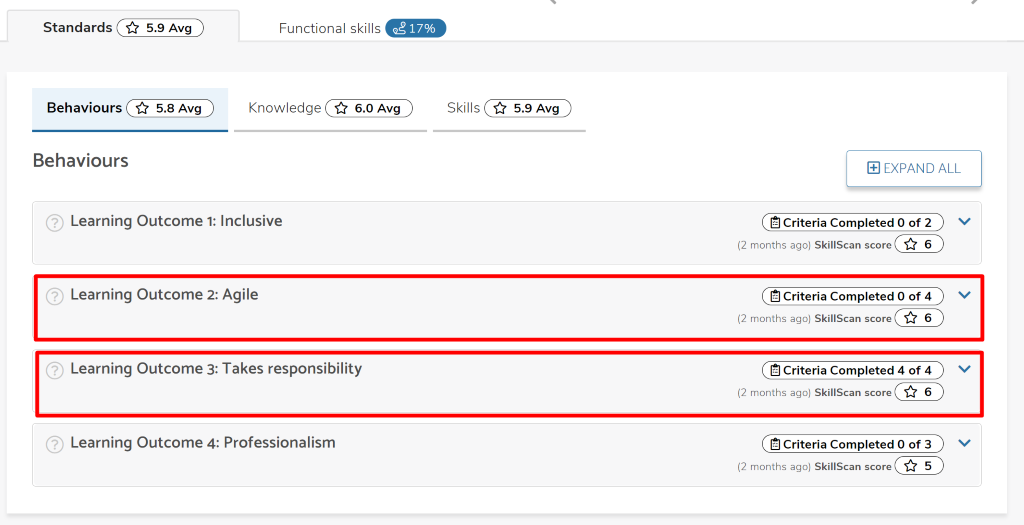Expand Learning Outcome 2: Agile chevron
Viewport: 1024px width, 525px height.
coord(964,295)
